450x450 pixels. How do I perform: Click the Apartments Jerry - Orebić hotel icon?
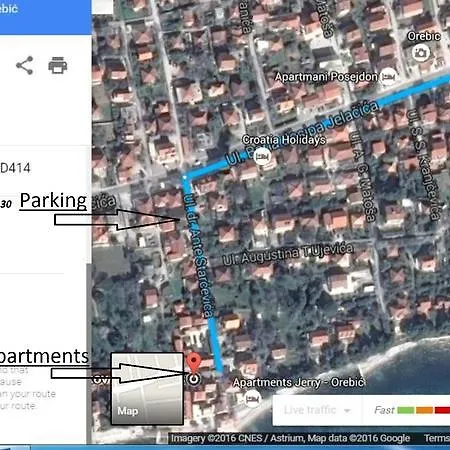click(x=252, y=398)
